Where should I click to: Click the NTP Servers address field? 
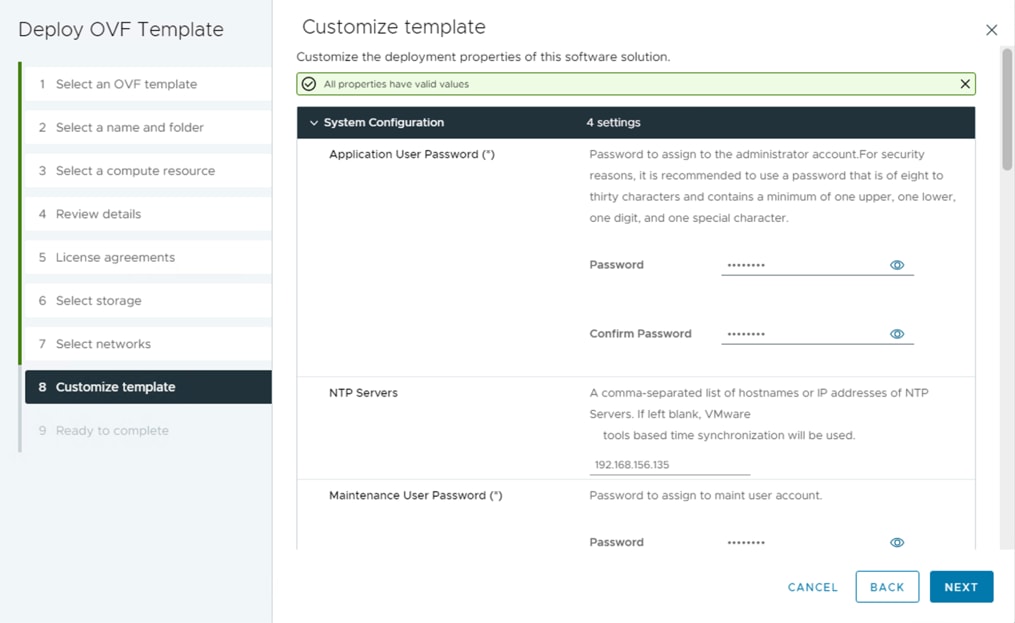670,465
